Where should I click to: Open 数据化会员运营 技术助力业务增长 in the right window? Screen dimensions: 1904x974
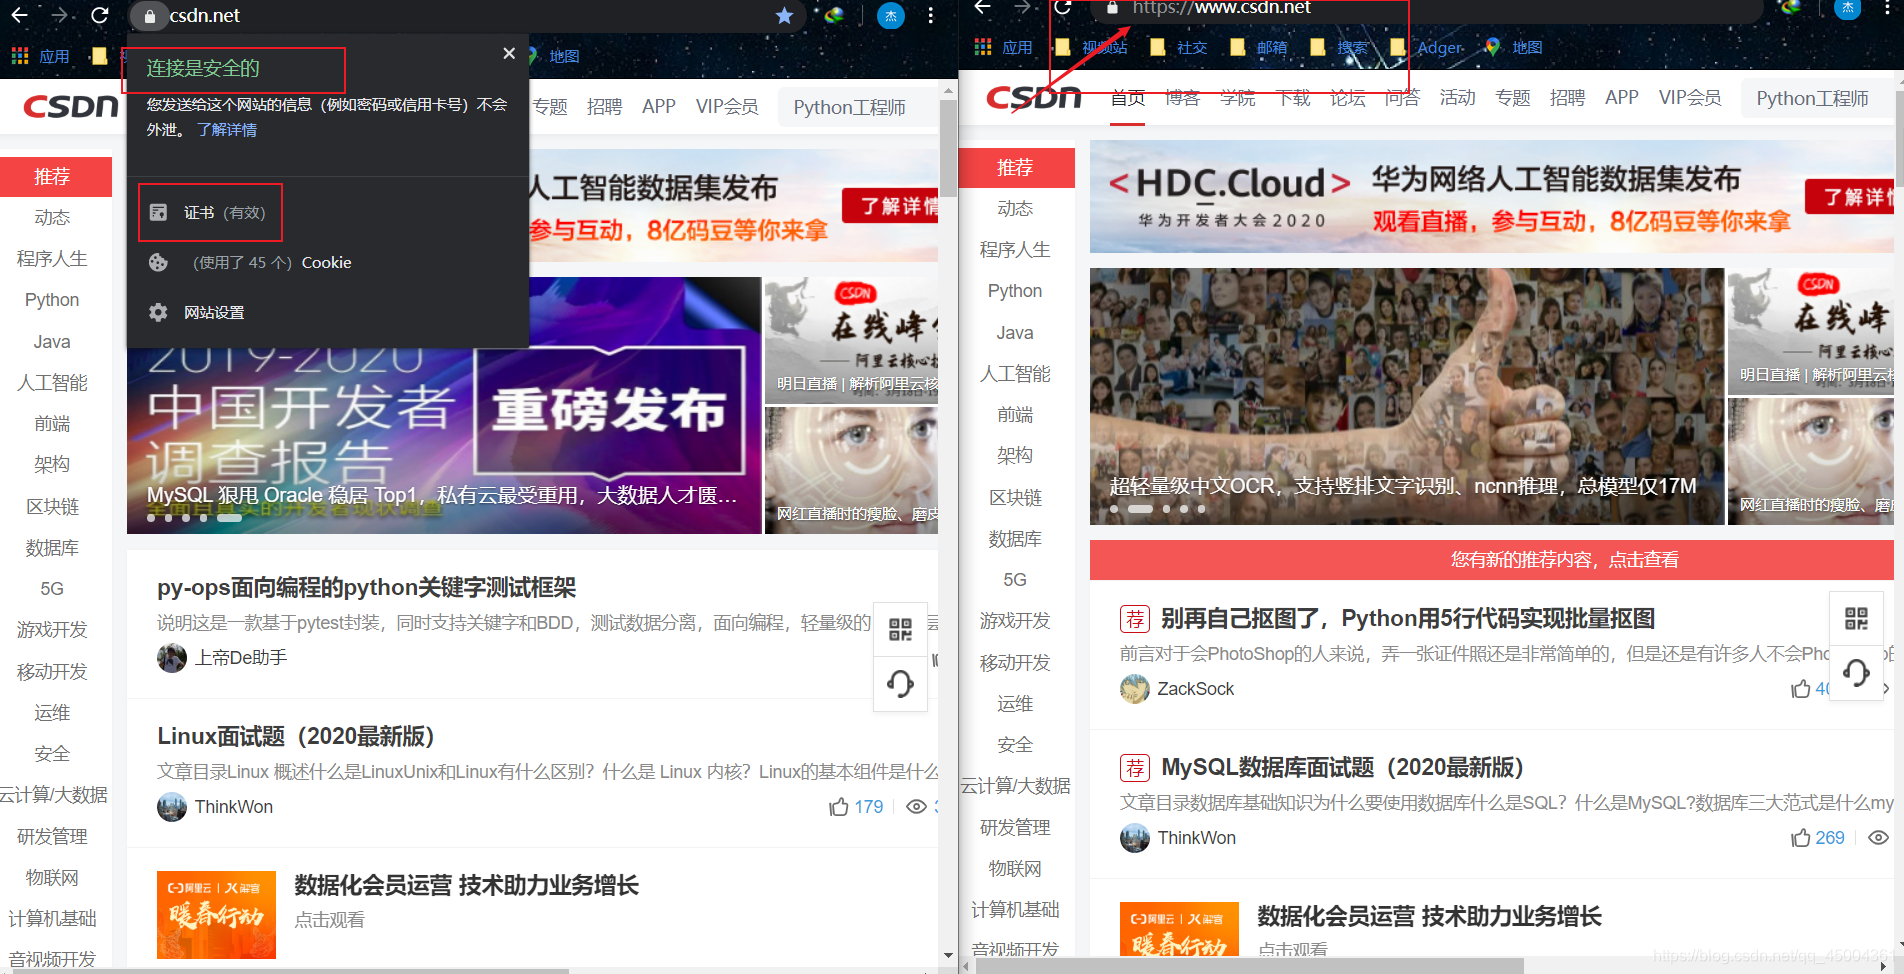pyautogui.click(x=1429, y=917)
